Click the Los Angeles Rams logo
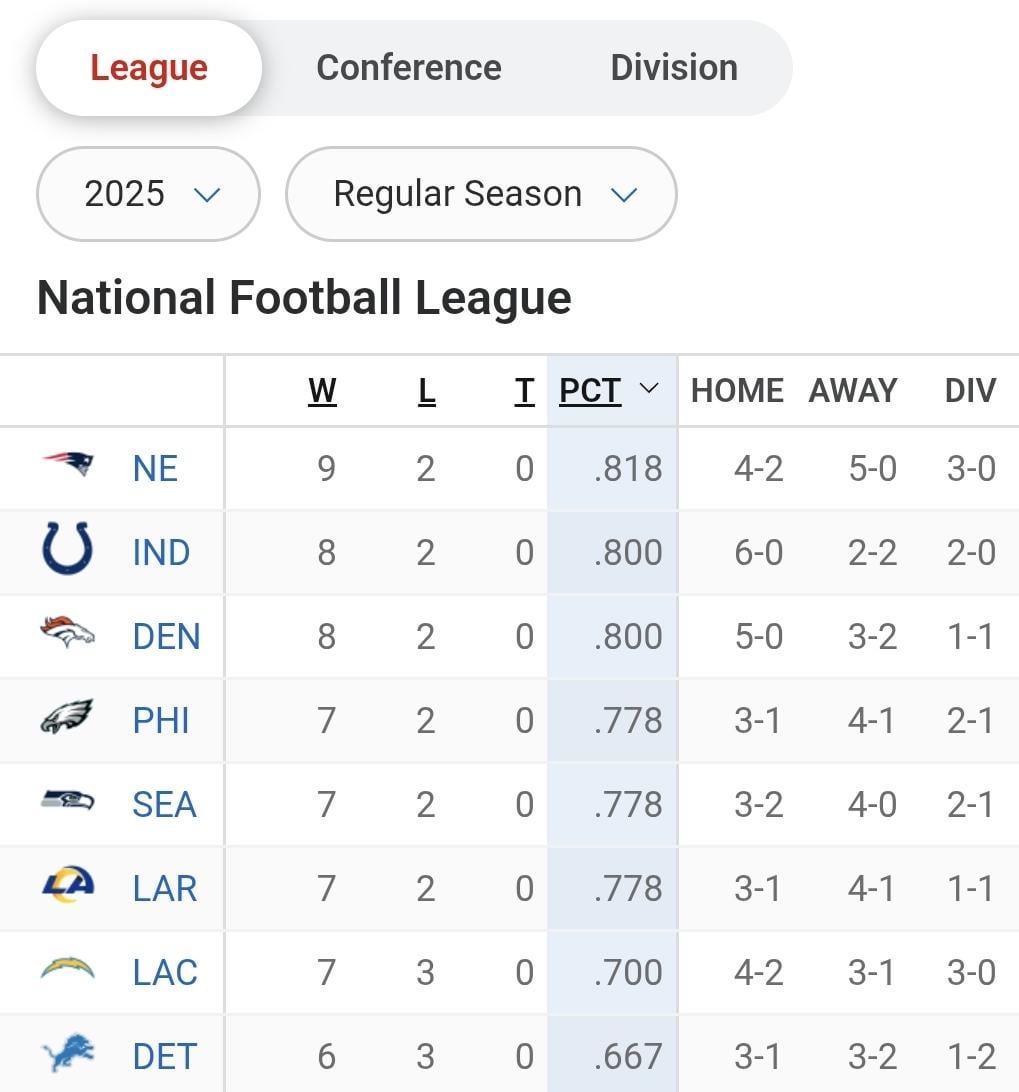Viewport: 1019px width, 1092px height. click(x=67, y=885)
